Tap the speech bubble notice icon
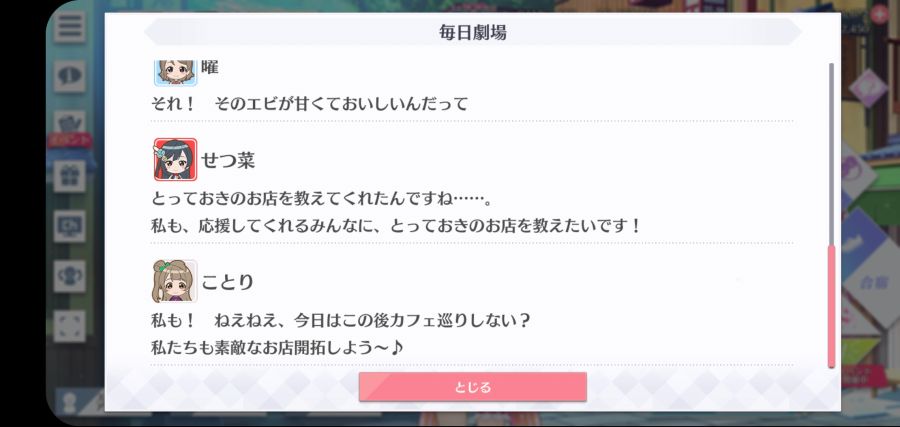 pyautogui.click(x=69, y=76)
